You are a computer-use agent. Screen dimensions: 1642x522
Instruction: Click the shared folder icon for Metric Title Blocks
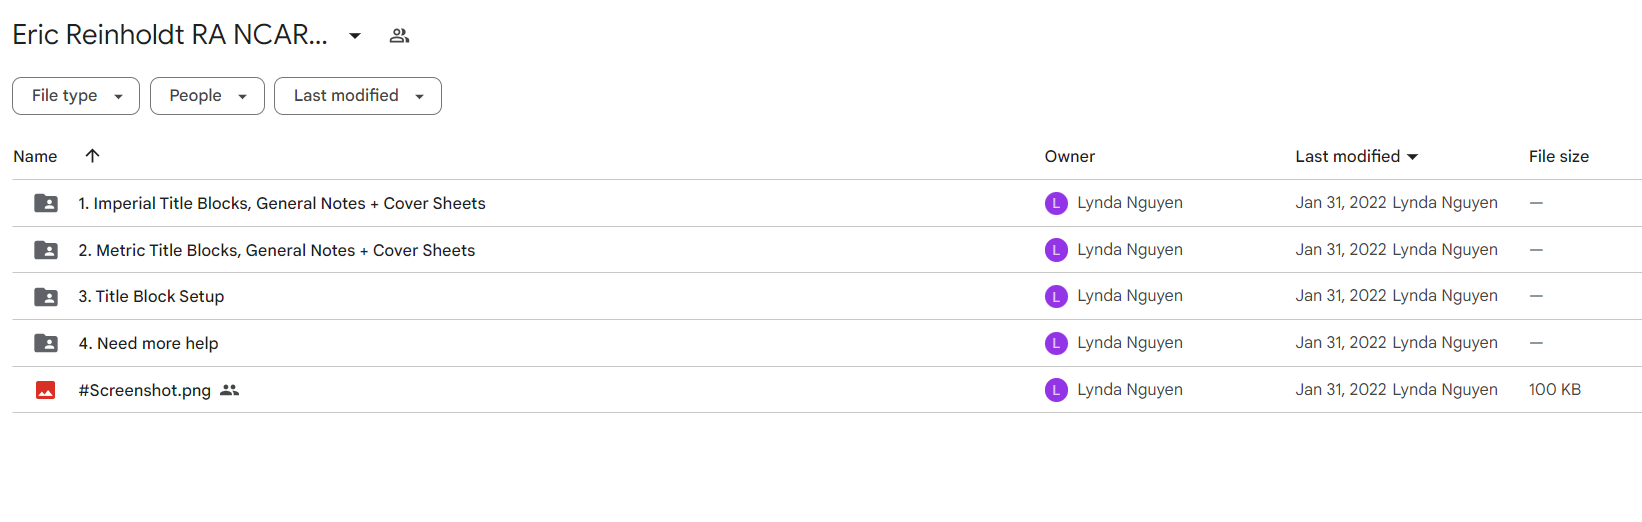point(46,250)
